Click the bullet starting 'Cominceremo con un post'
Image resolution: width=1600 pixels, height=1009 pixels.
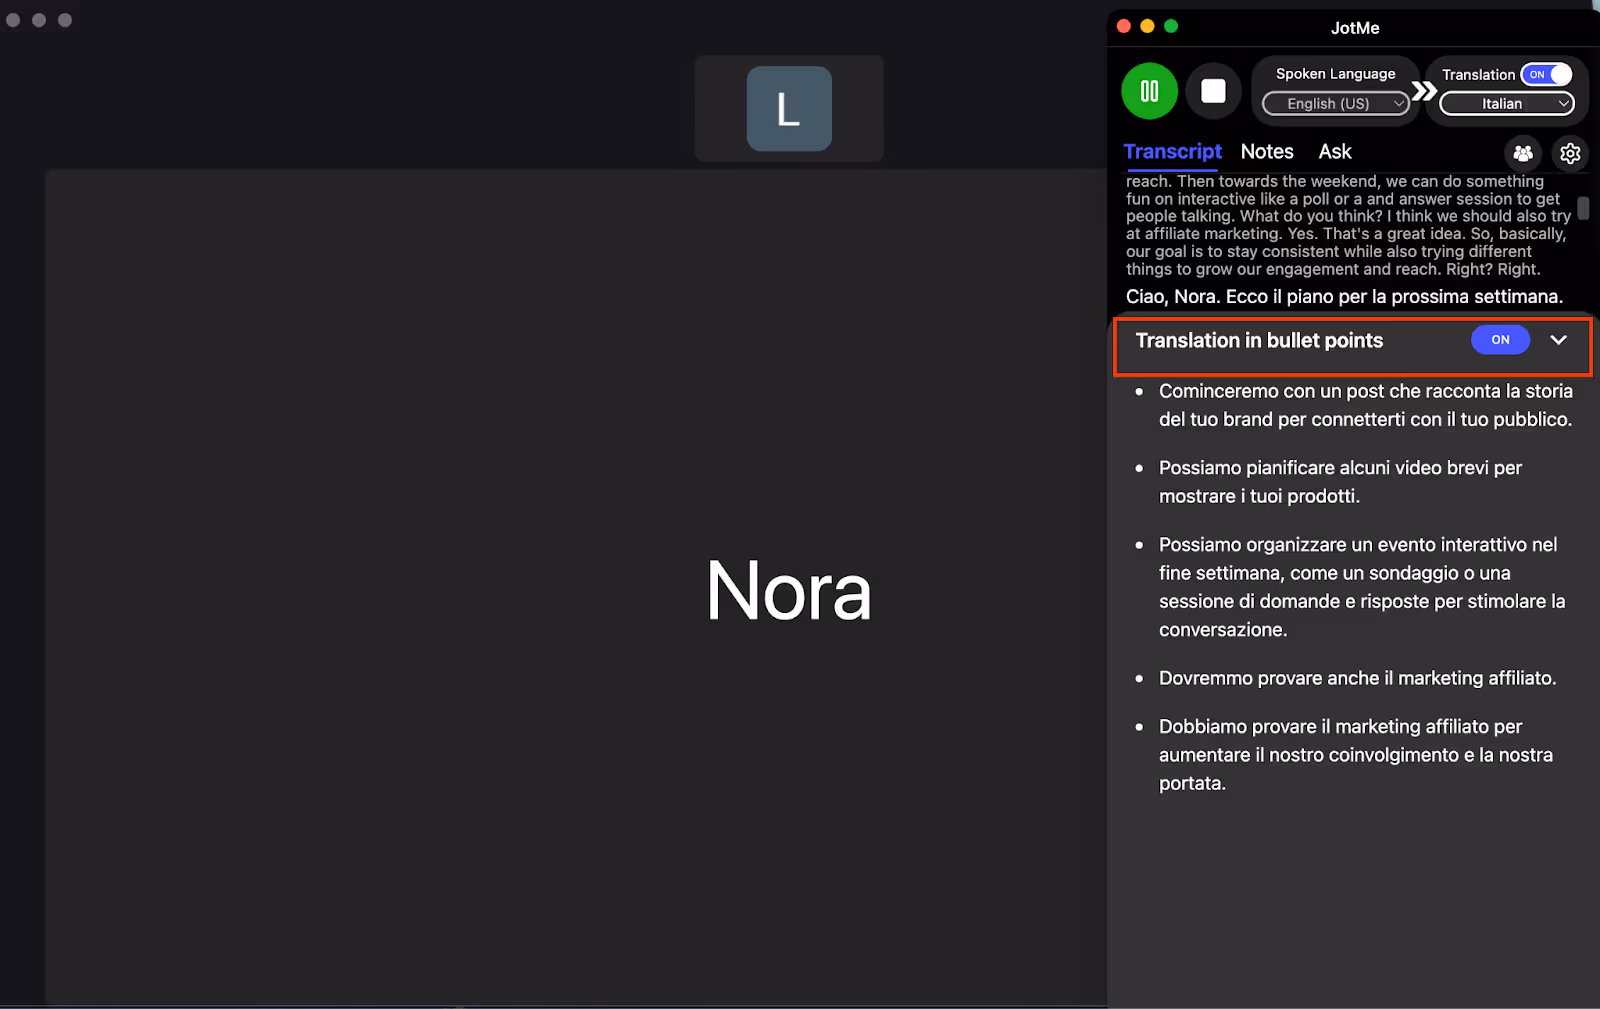point(1365,405)
